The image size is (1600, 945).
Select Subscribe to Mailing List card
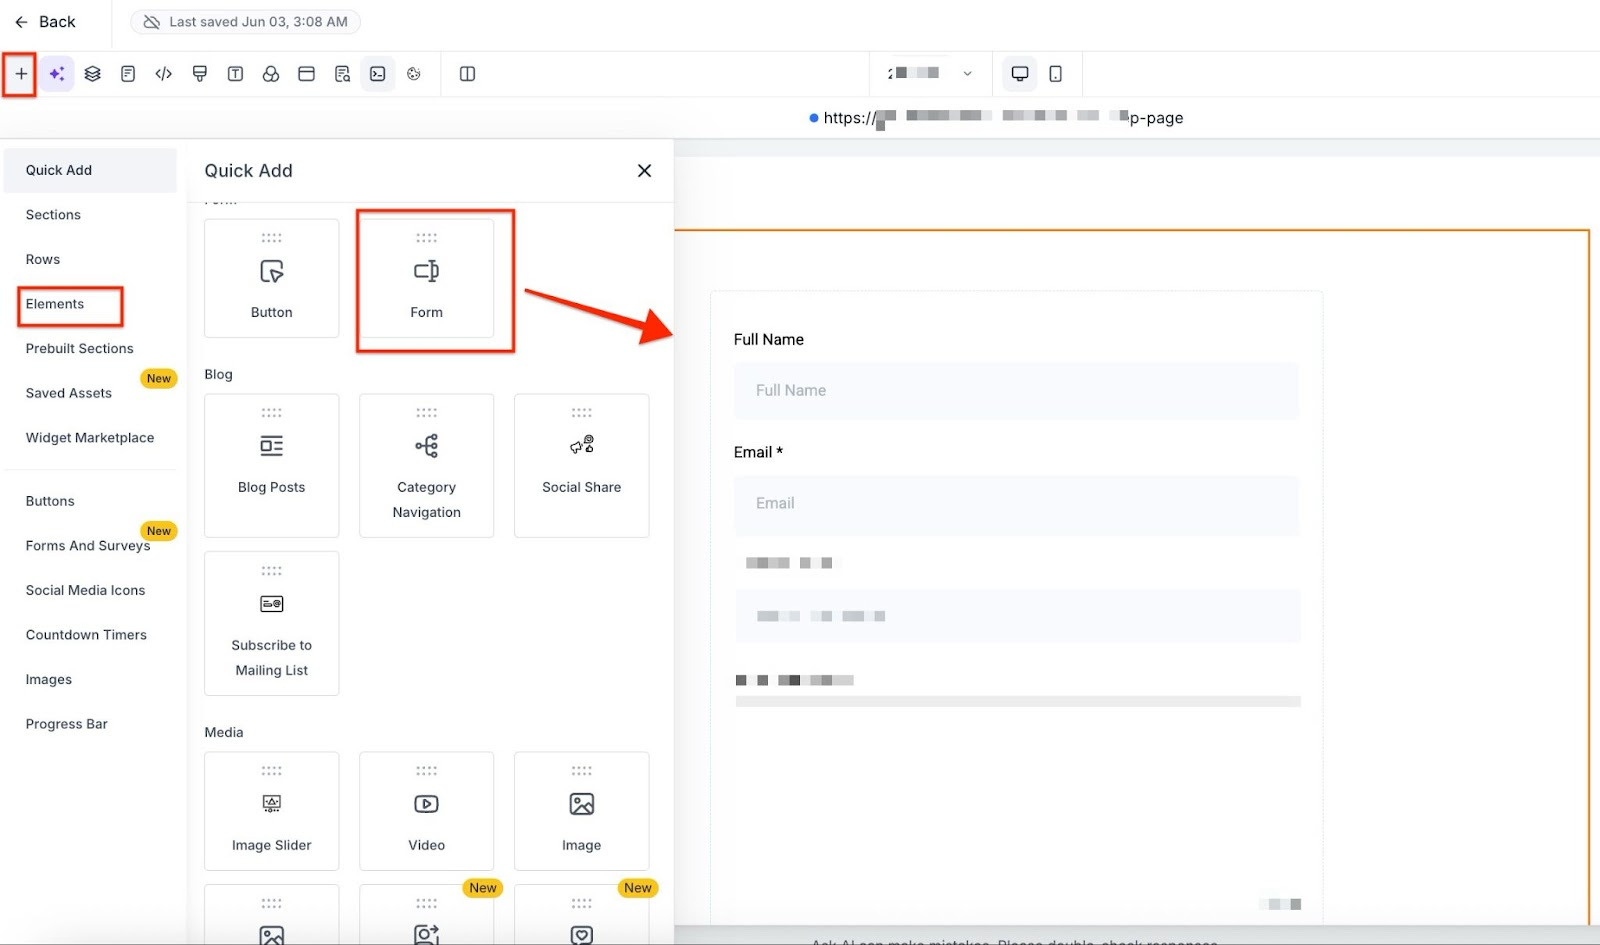(x=272, y=623)
